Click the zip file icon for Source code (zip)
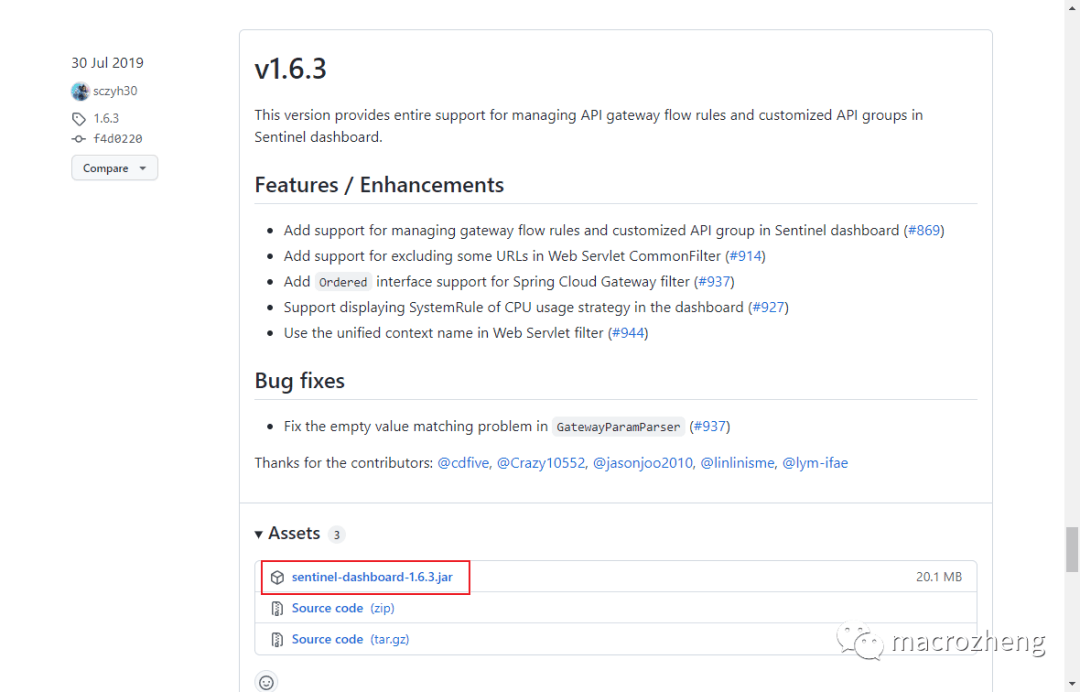Viewport: 1080px width, 692px height. (277, 609)
